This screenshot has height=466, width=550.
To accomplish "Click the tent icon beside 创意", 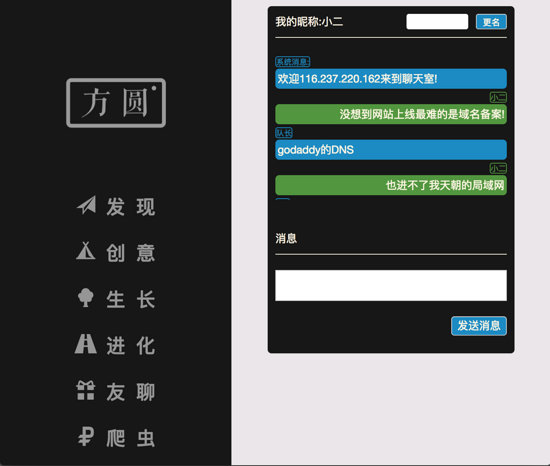I will pos(86,251).
